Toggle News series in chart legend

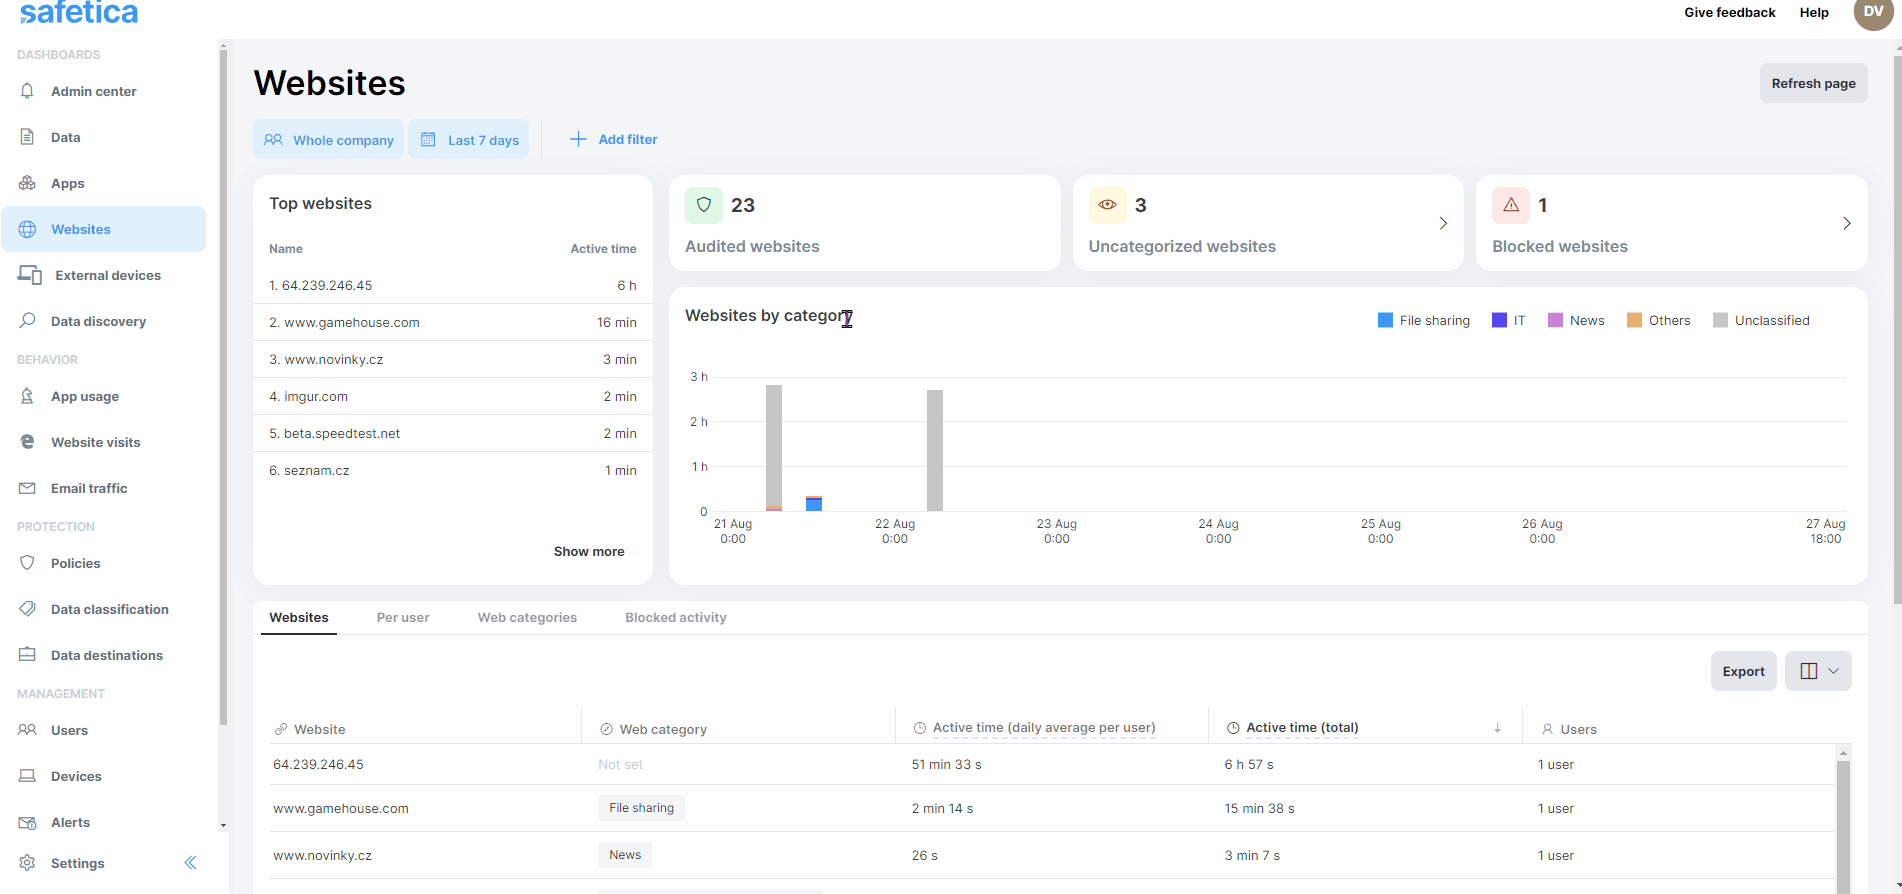coord(1576,320)
